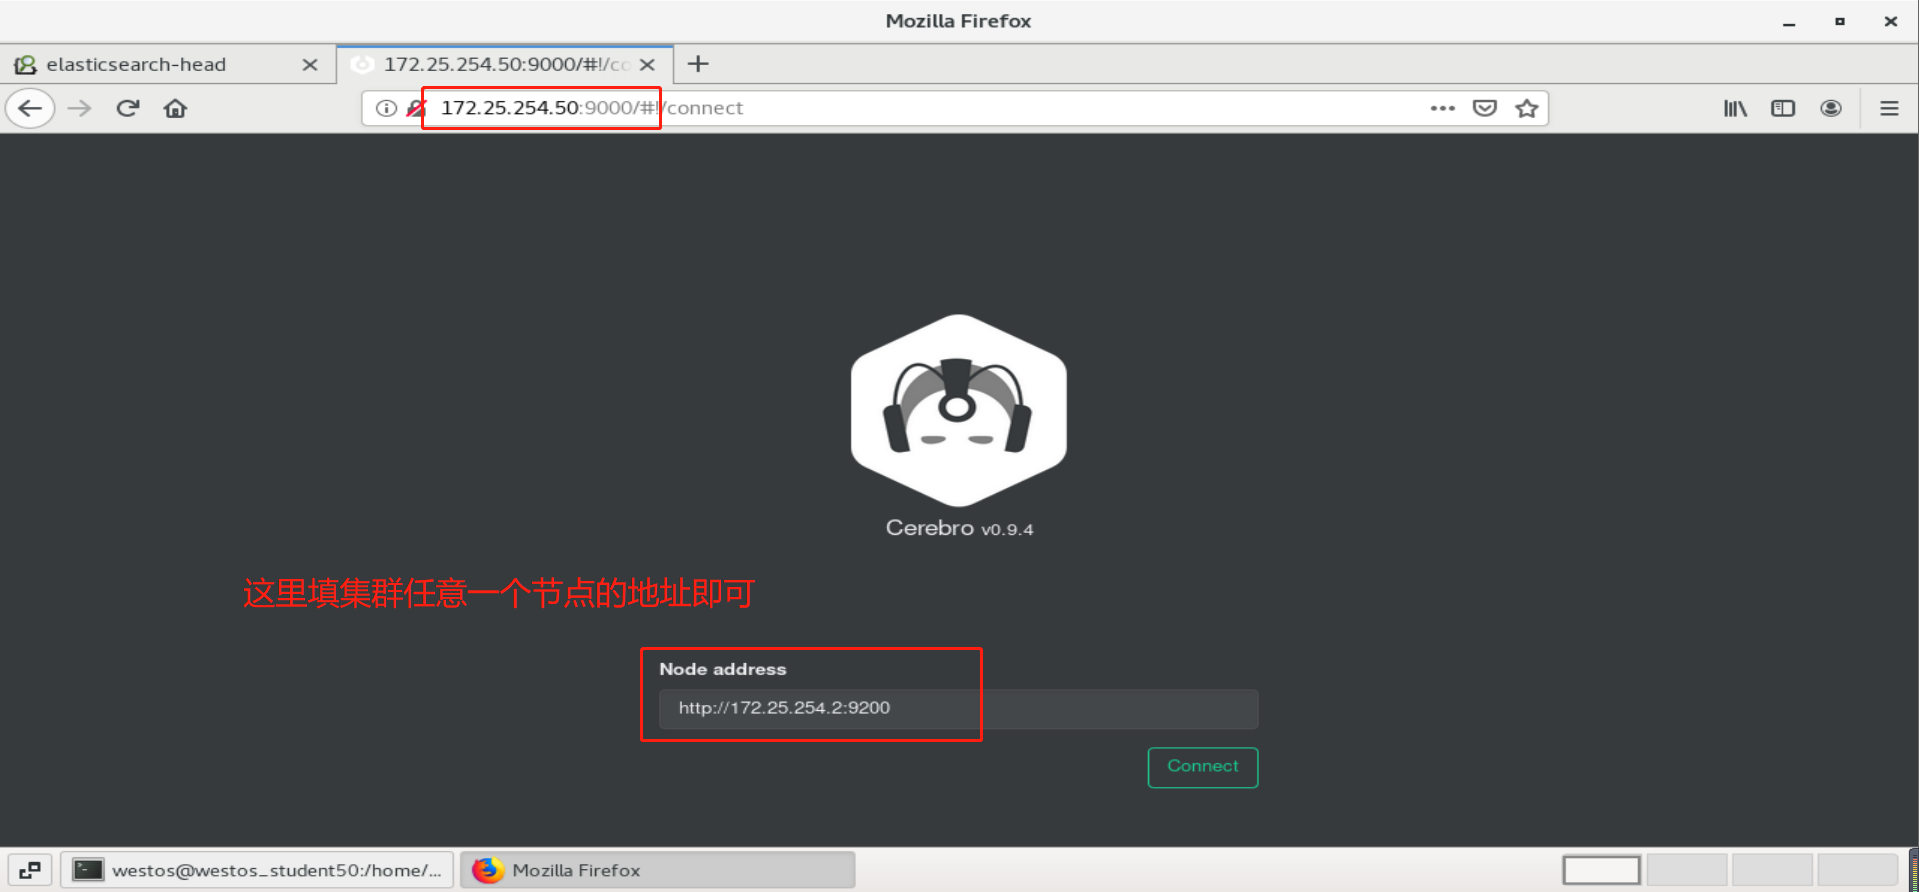Viewport: 1919px width, 892px height.
Task: Click the Cerebro hexagon logo
Action: [x=958, y=410]
